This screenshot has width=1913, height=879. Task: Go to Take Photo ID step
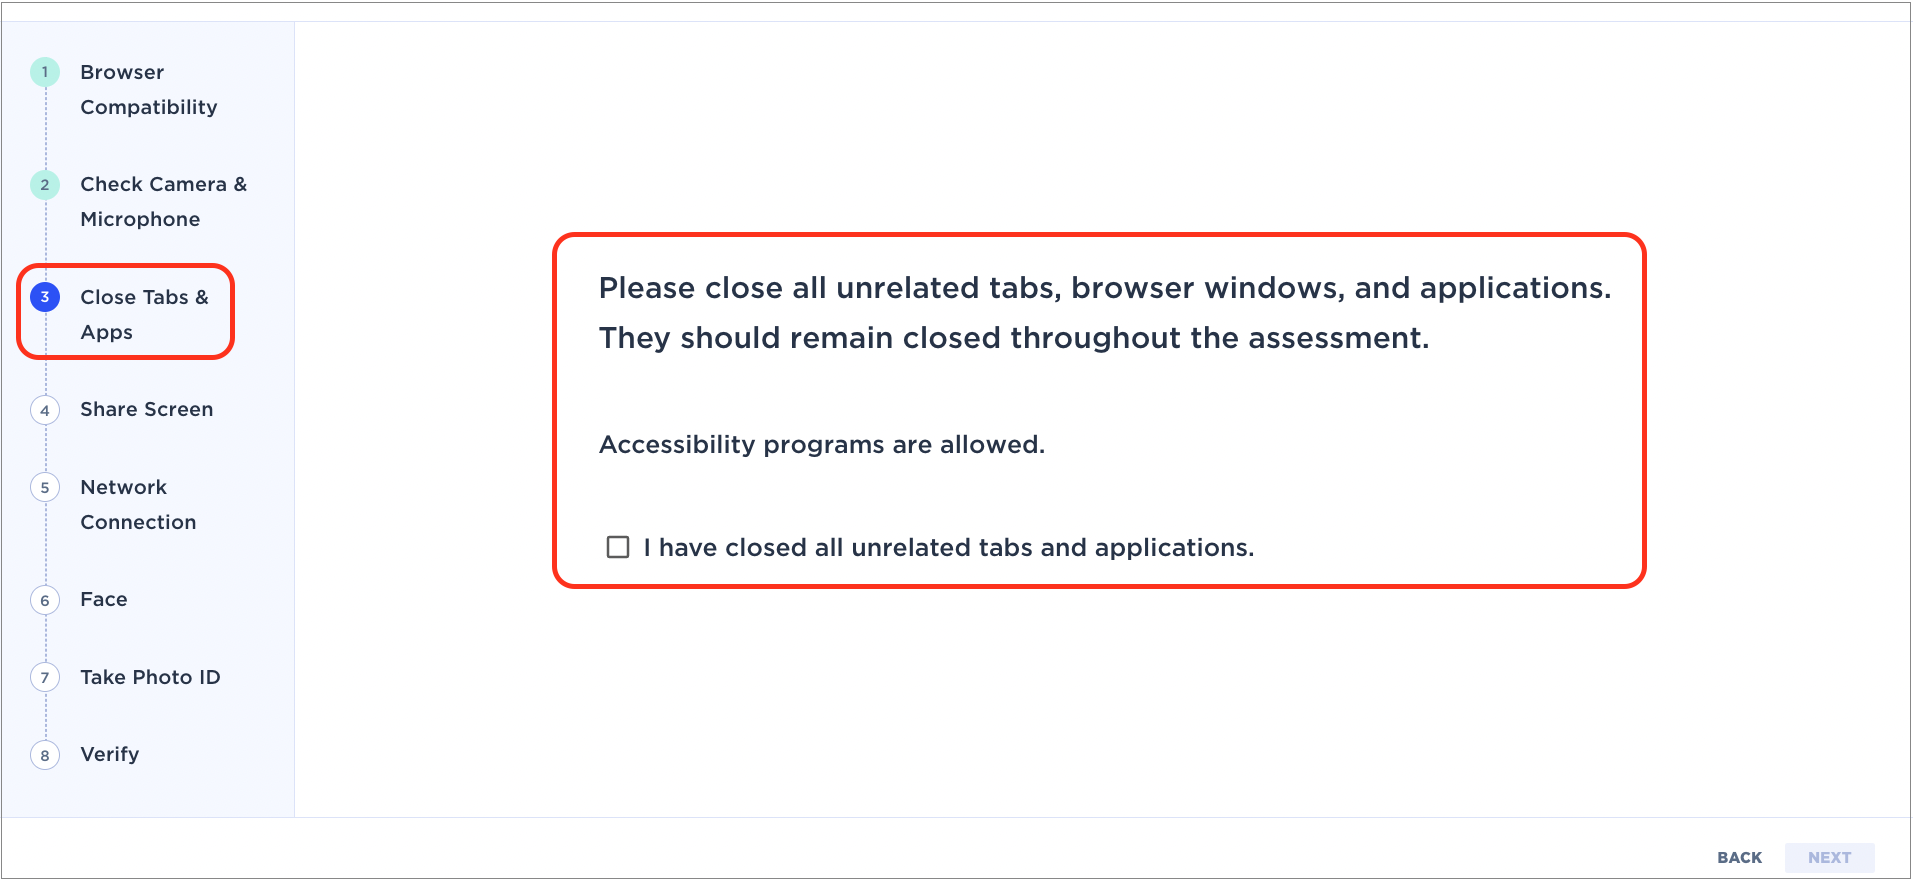click(x=150, y=677)
